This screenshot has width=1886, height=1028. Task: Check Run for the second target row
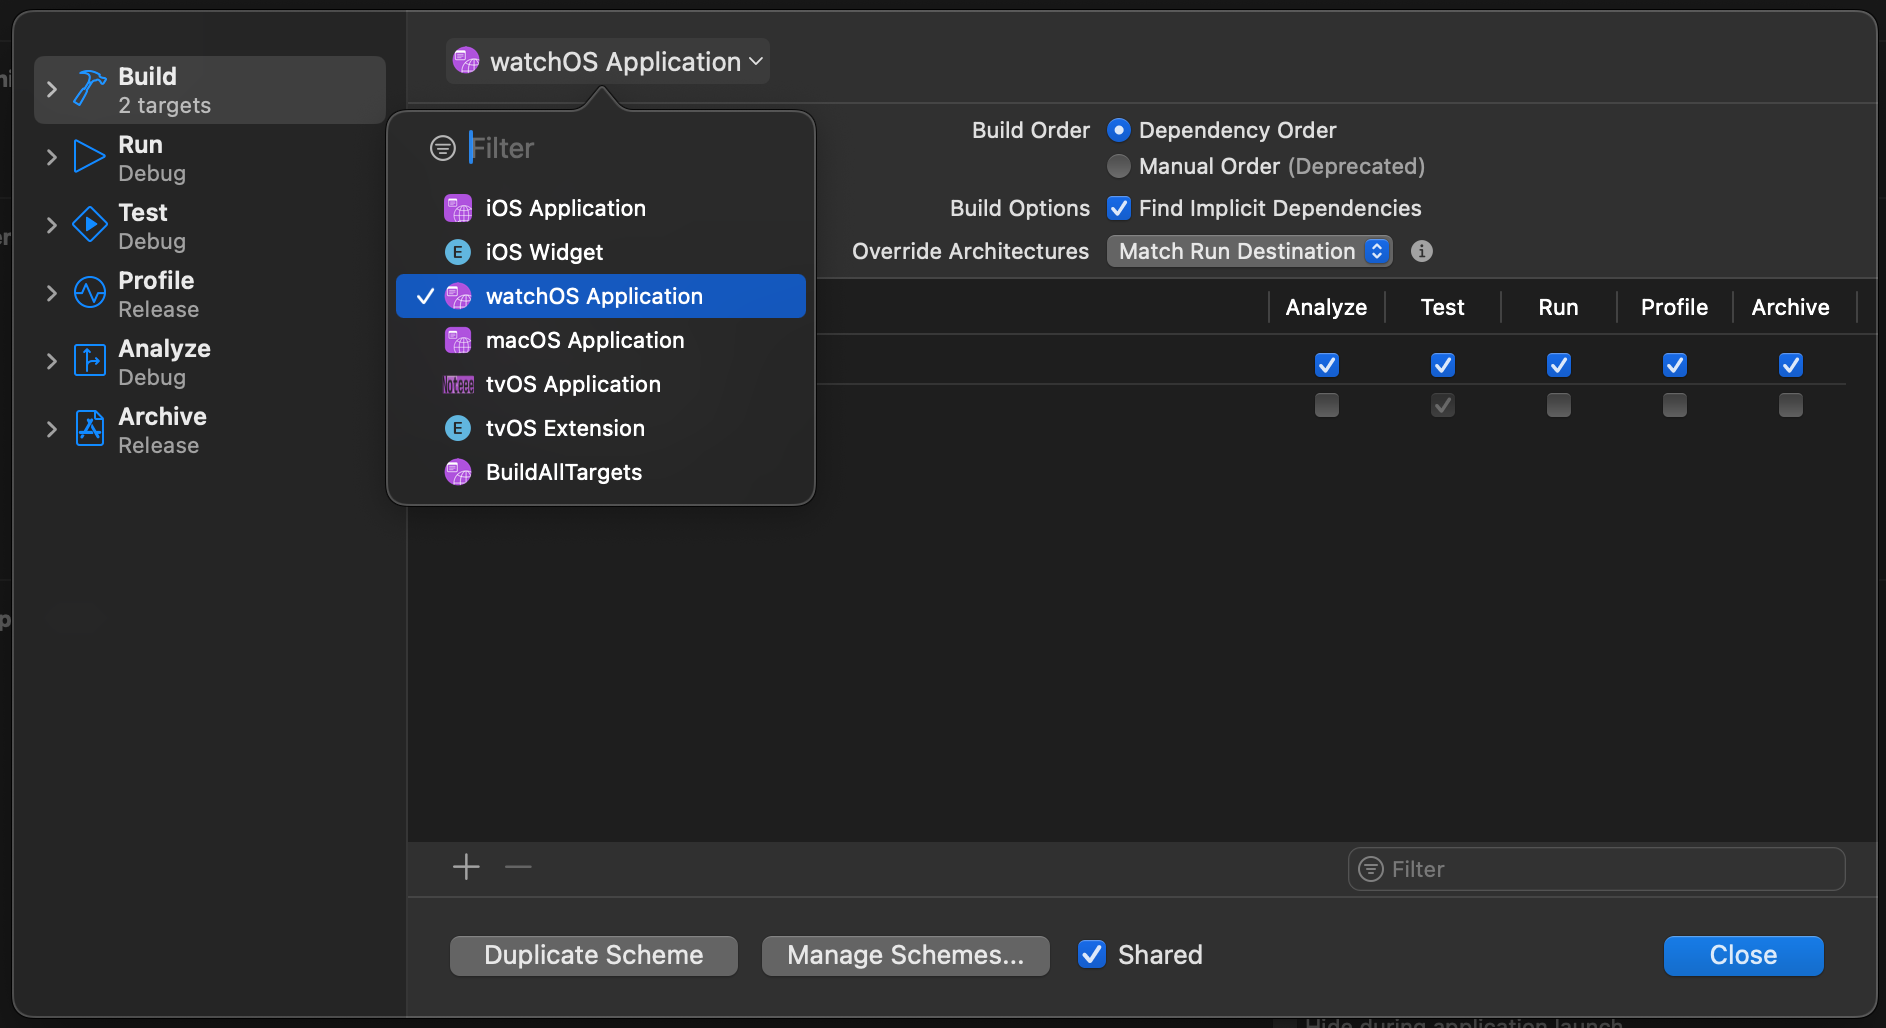[1559, 405]
